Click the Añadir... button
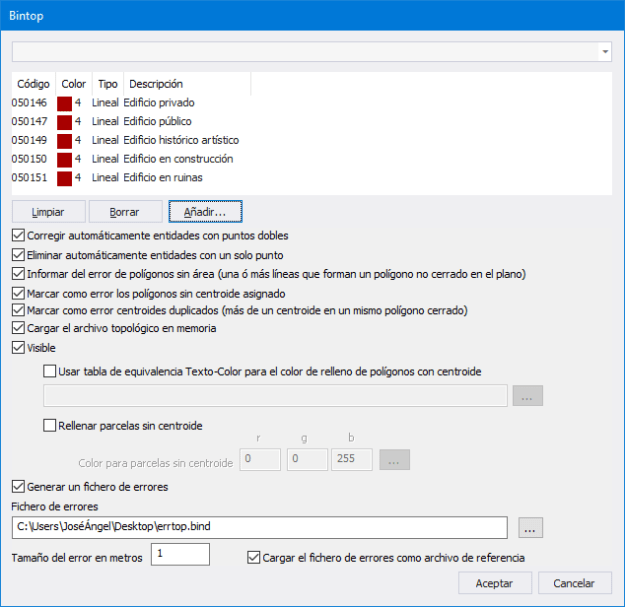The width and height of the screenshot is (625, 607). tap(205, 212)
